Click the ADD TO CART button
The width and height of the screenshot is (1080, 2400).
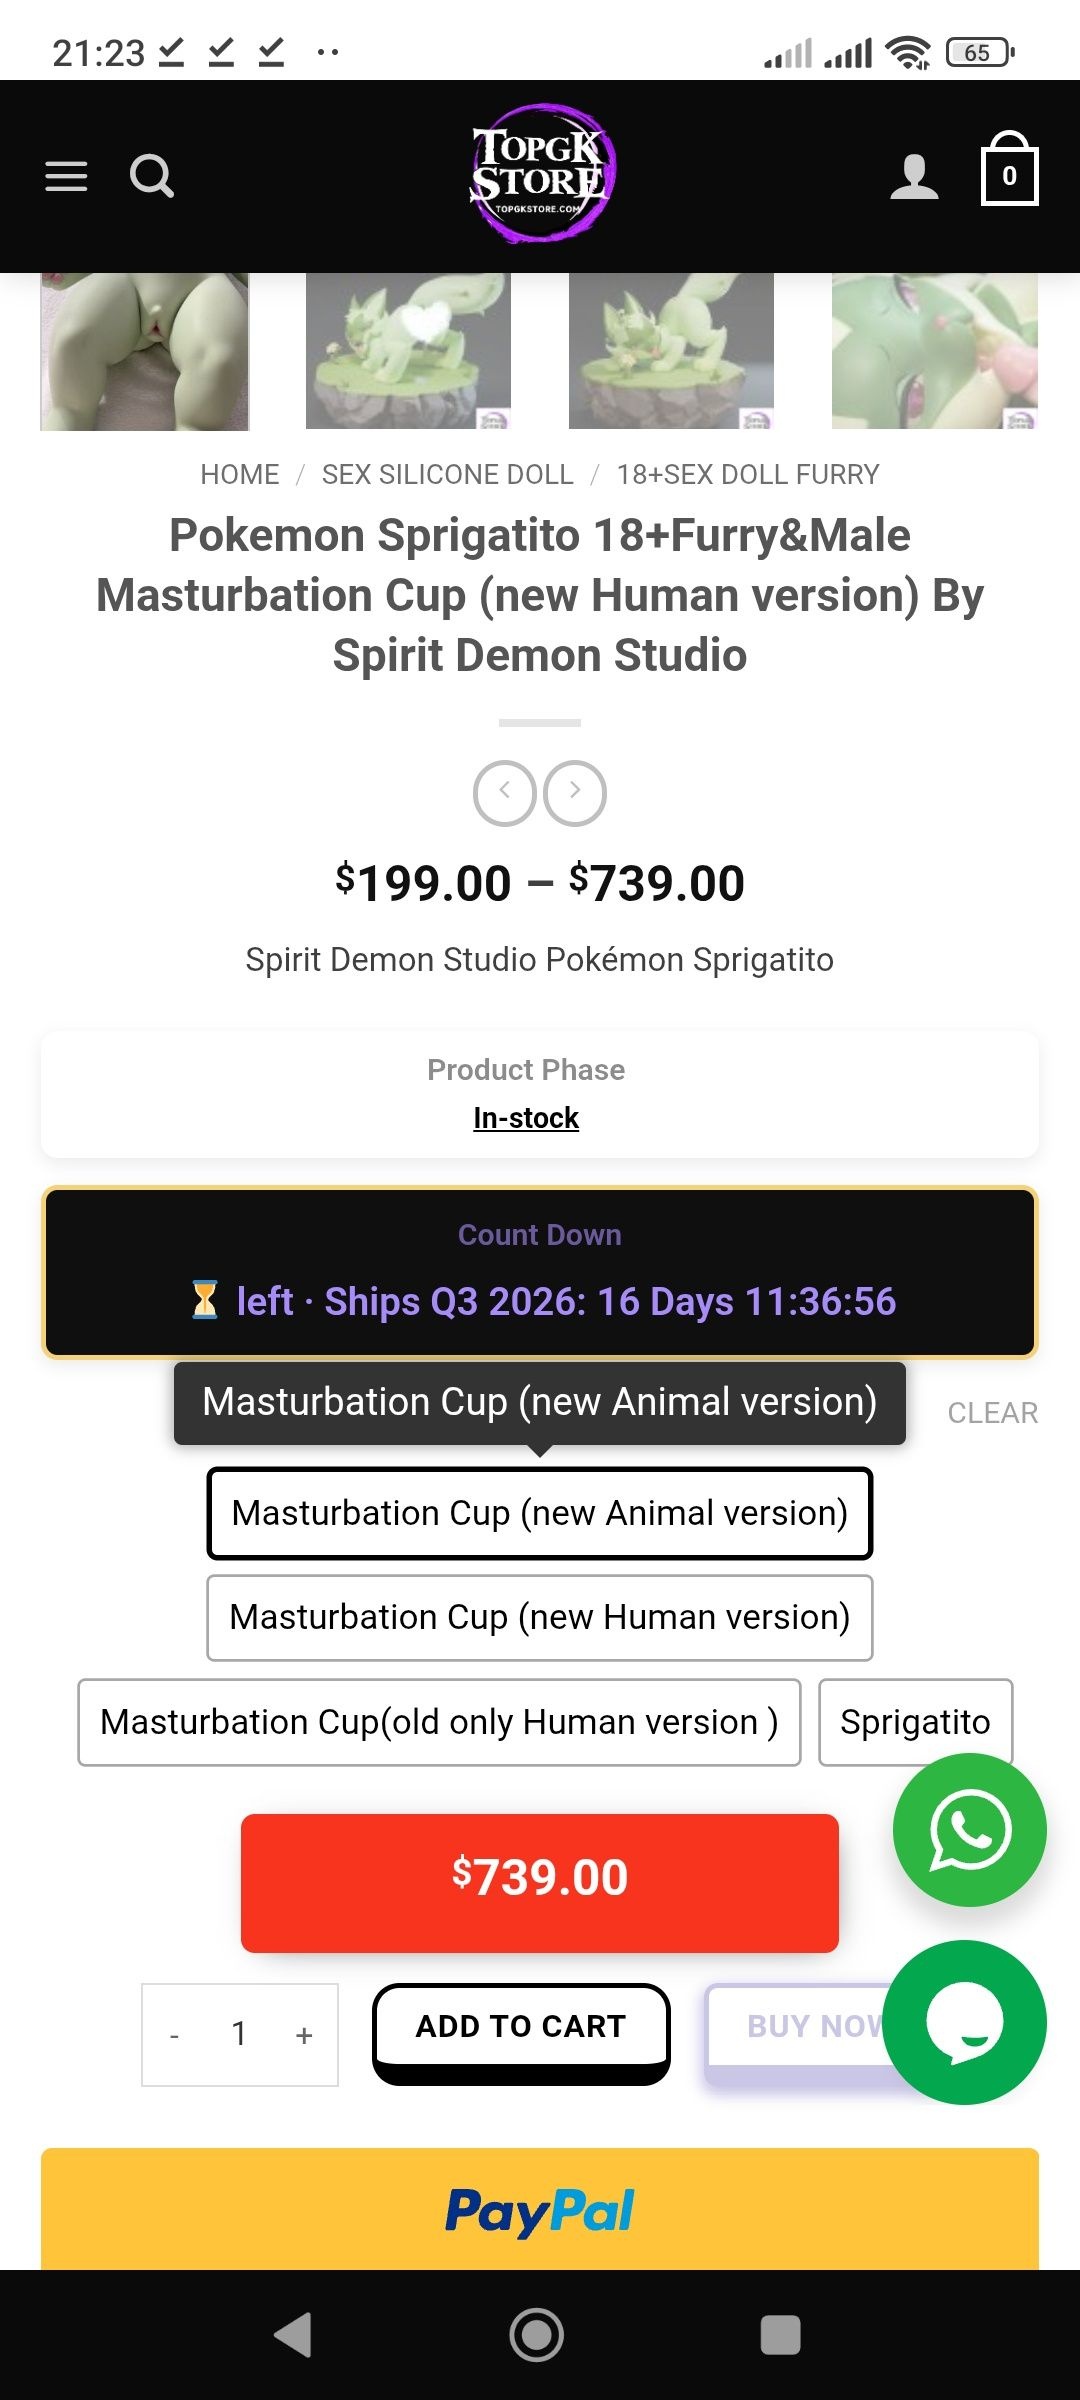521,2033
